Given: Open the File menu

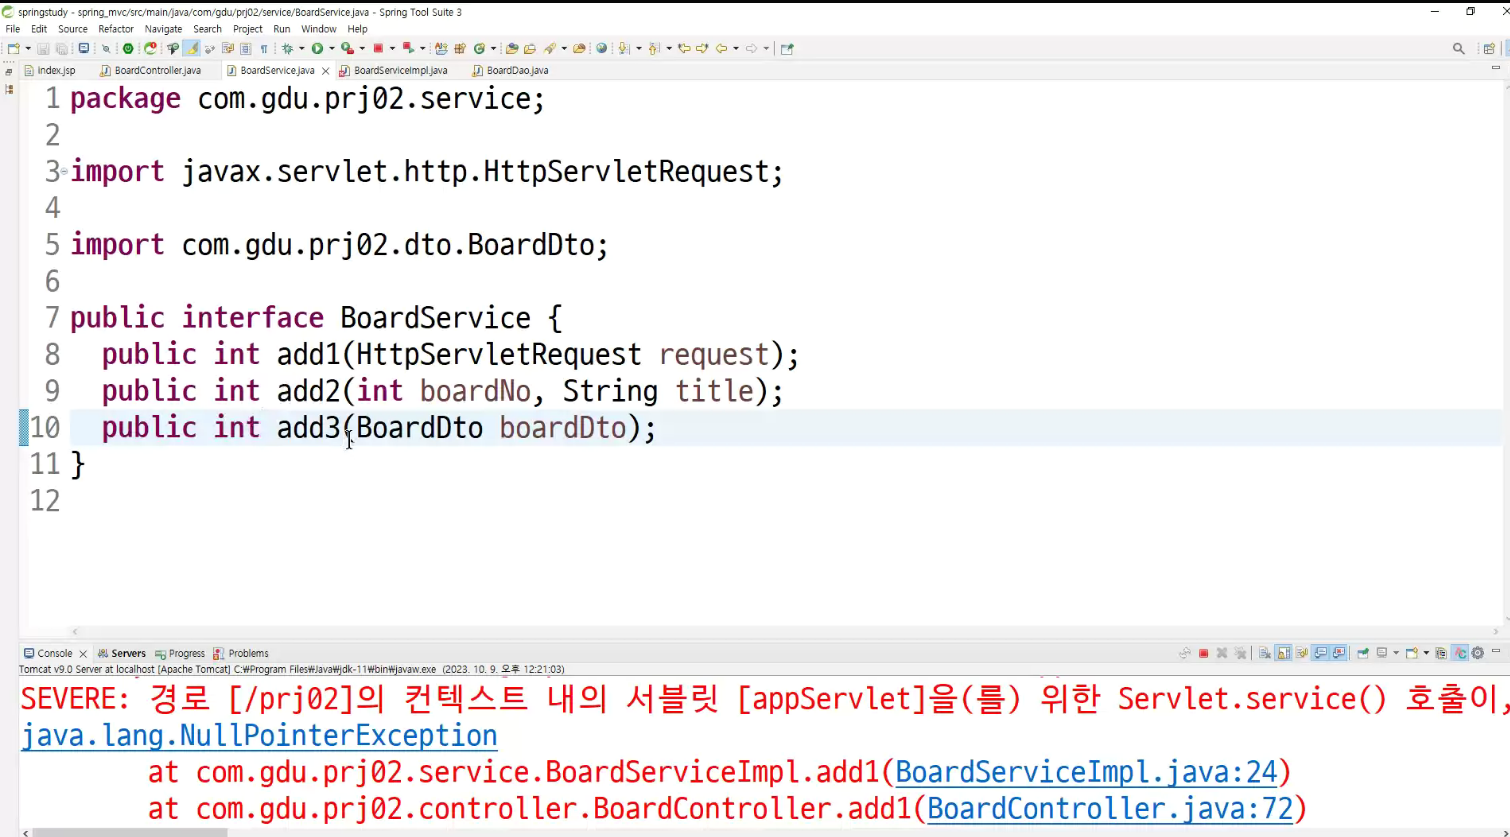Looking at the screenshot, I should pyautogui.click(x=13, y=29).
